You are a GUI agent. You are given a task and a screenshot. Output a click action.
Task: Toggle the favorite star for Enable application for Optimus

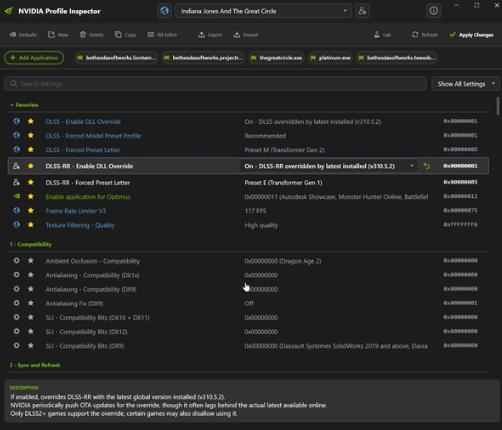(x=31, y=196)
